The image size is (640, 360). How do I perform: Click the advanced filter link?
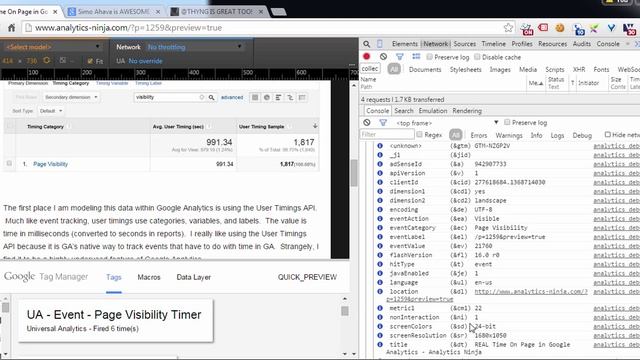tap(232, 98)
